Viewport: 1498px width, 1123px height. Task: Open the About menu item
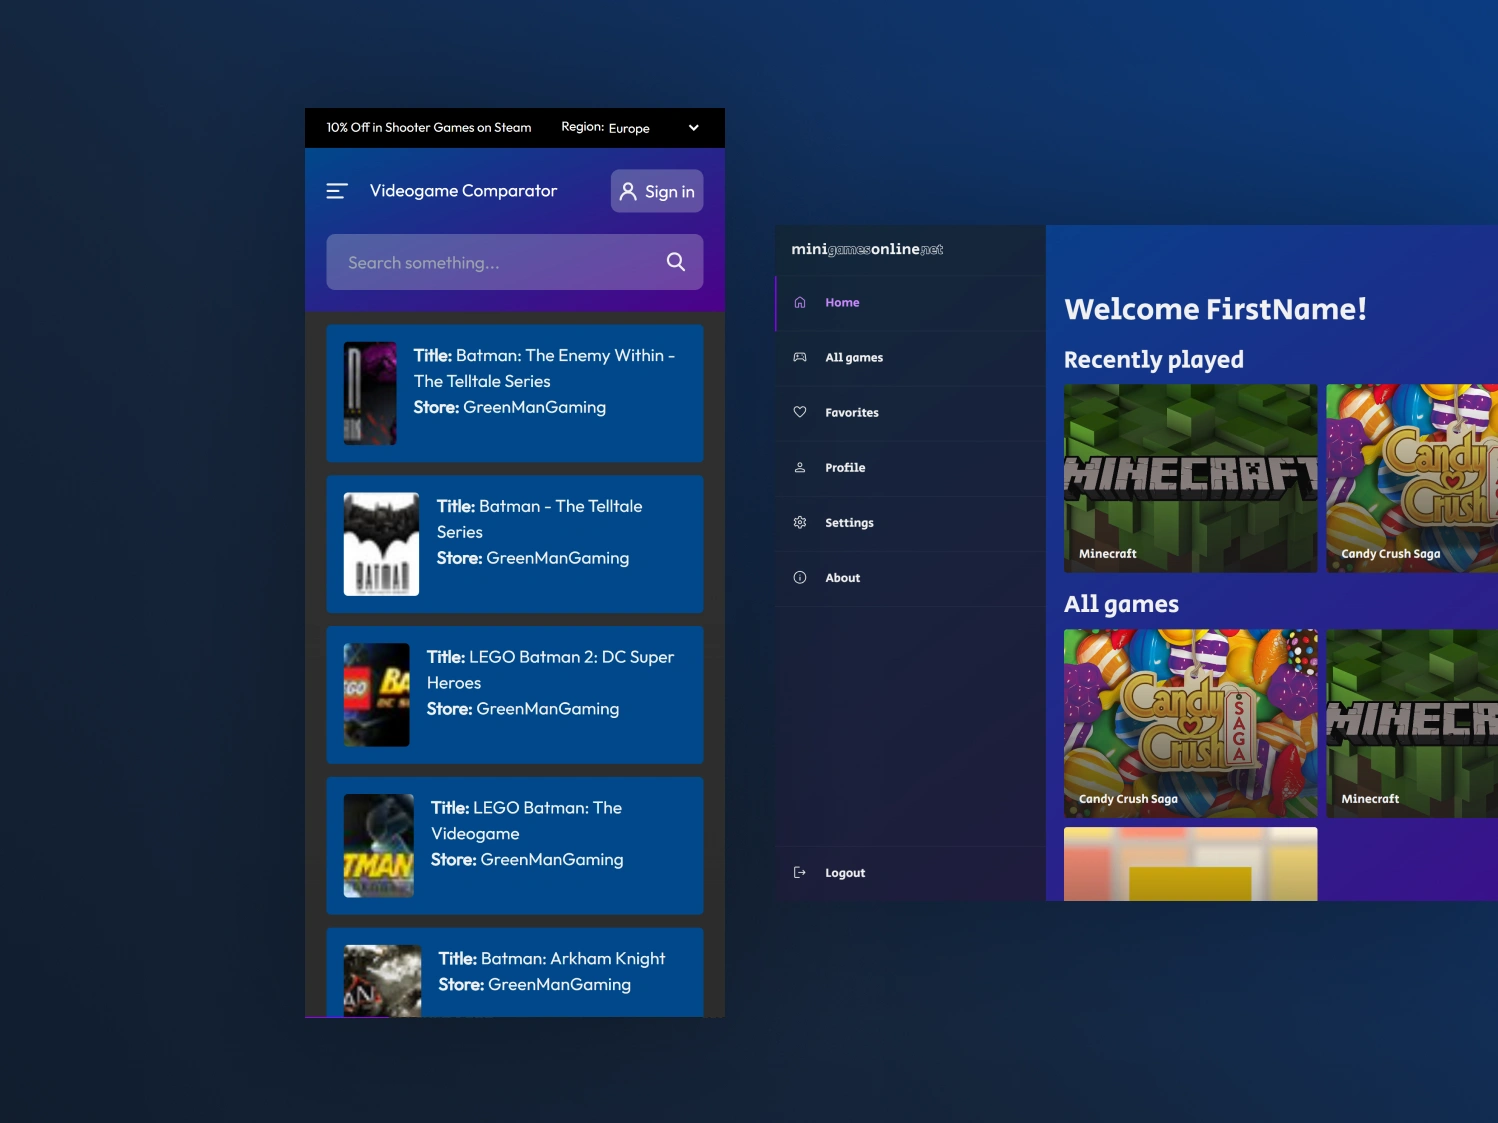911,578
